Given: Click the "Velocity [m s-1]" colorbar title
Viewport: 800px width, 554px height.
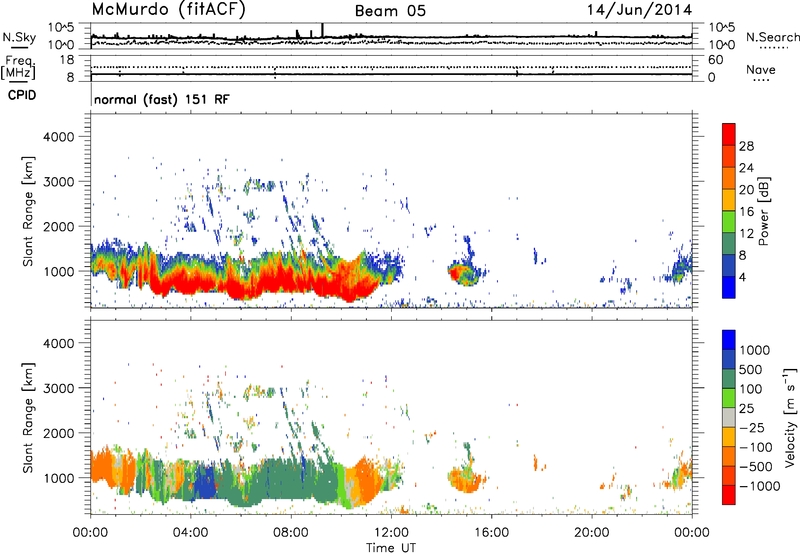Looking at the screenshot, I should pyautogui.click(x=790, y=417).
